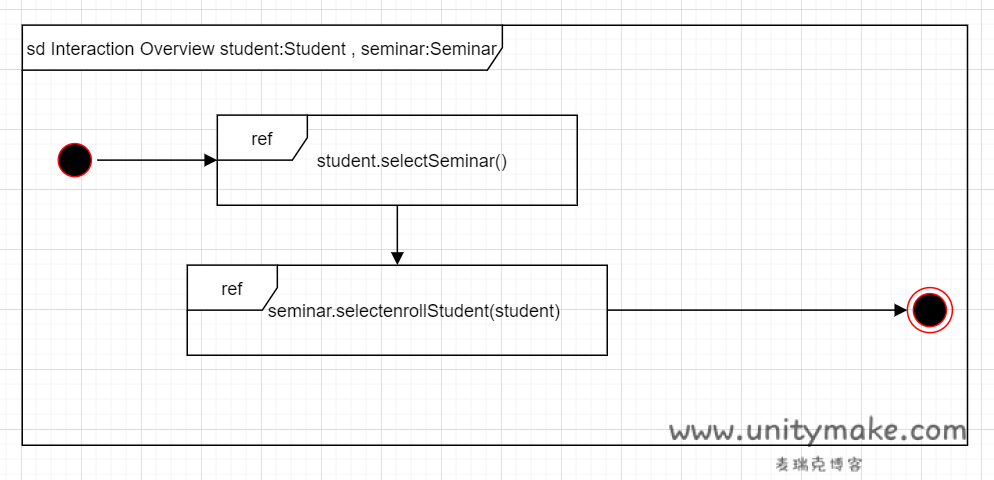Open the www.unitymake.com watermark link
The width and height of the screenshot is (994, 480).
pos(818,432)
